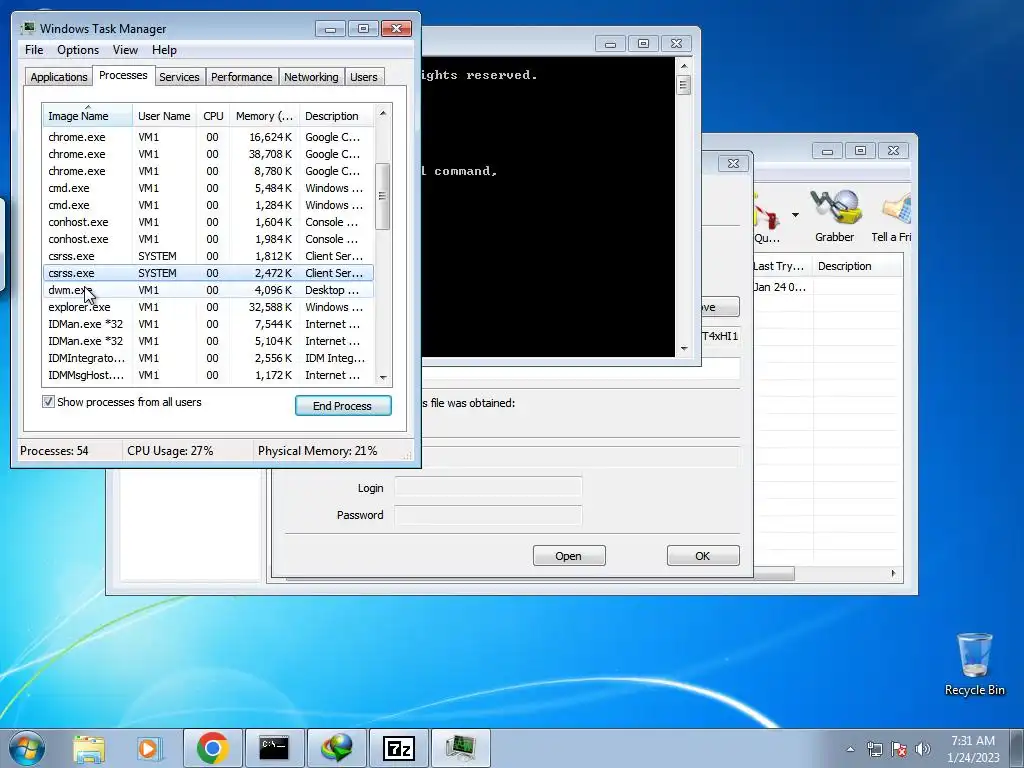Expand the IDM queue dropdown arrow
This screenshot has width=1024, height=768.
[795, 214]
